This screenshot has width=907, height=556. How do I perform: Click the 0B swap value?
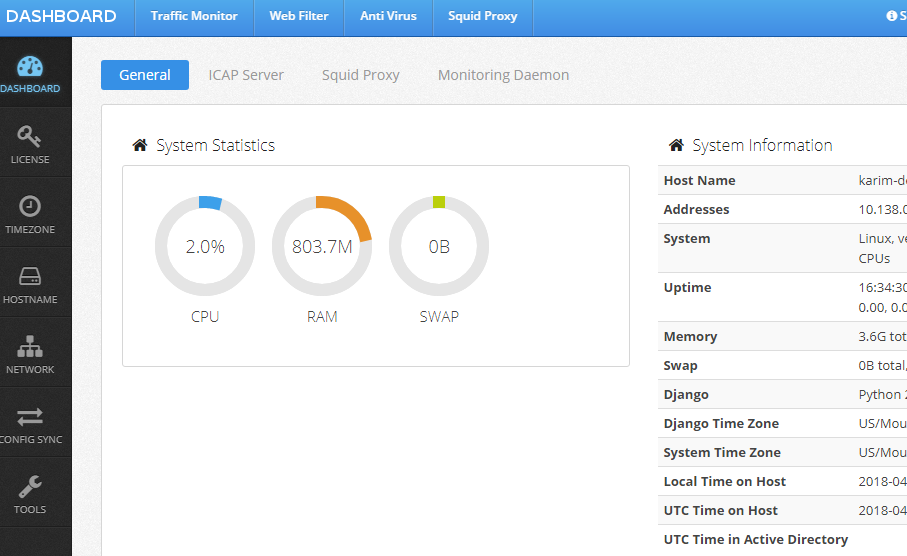tap(439, 247)
